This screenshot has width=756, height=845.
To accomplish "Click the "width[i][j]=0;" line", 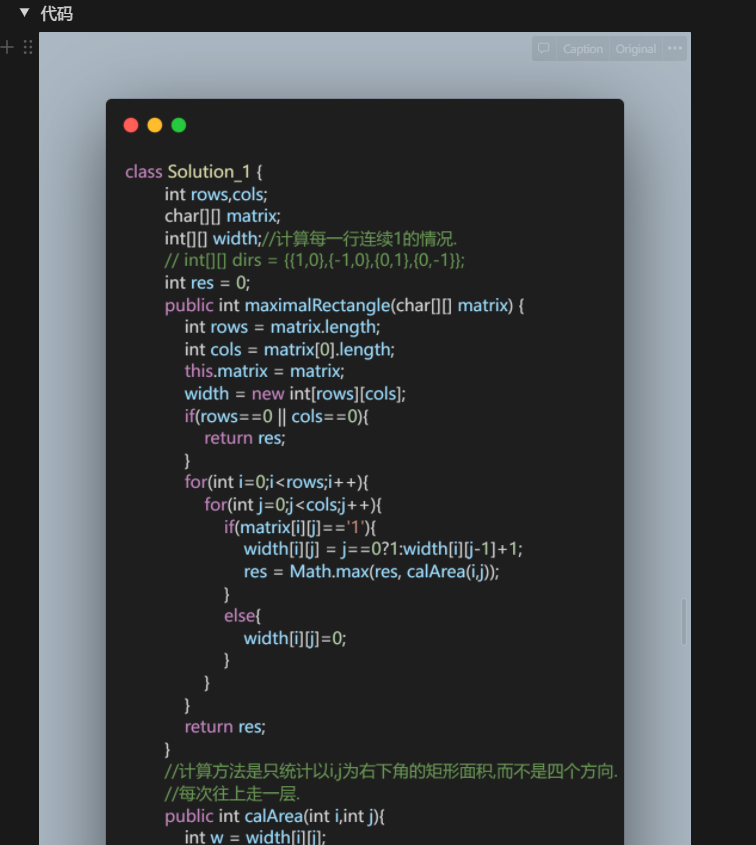I will pos(295,638).
